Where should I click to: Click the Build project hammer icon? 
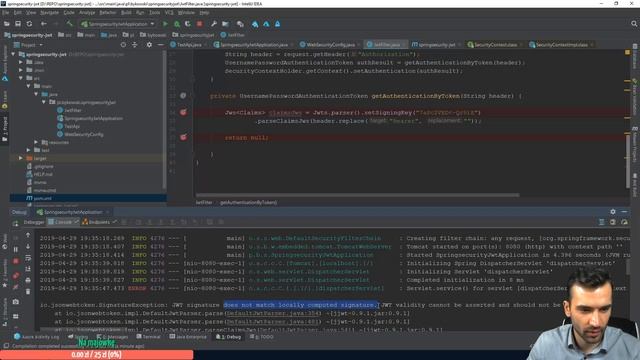(x=69, y=24)
